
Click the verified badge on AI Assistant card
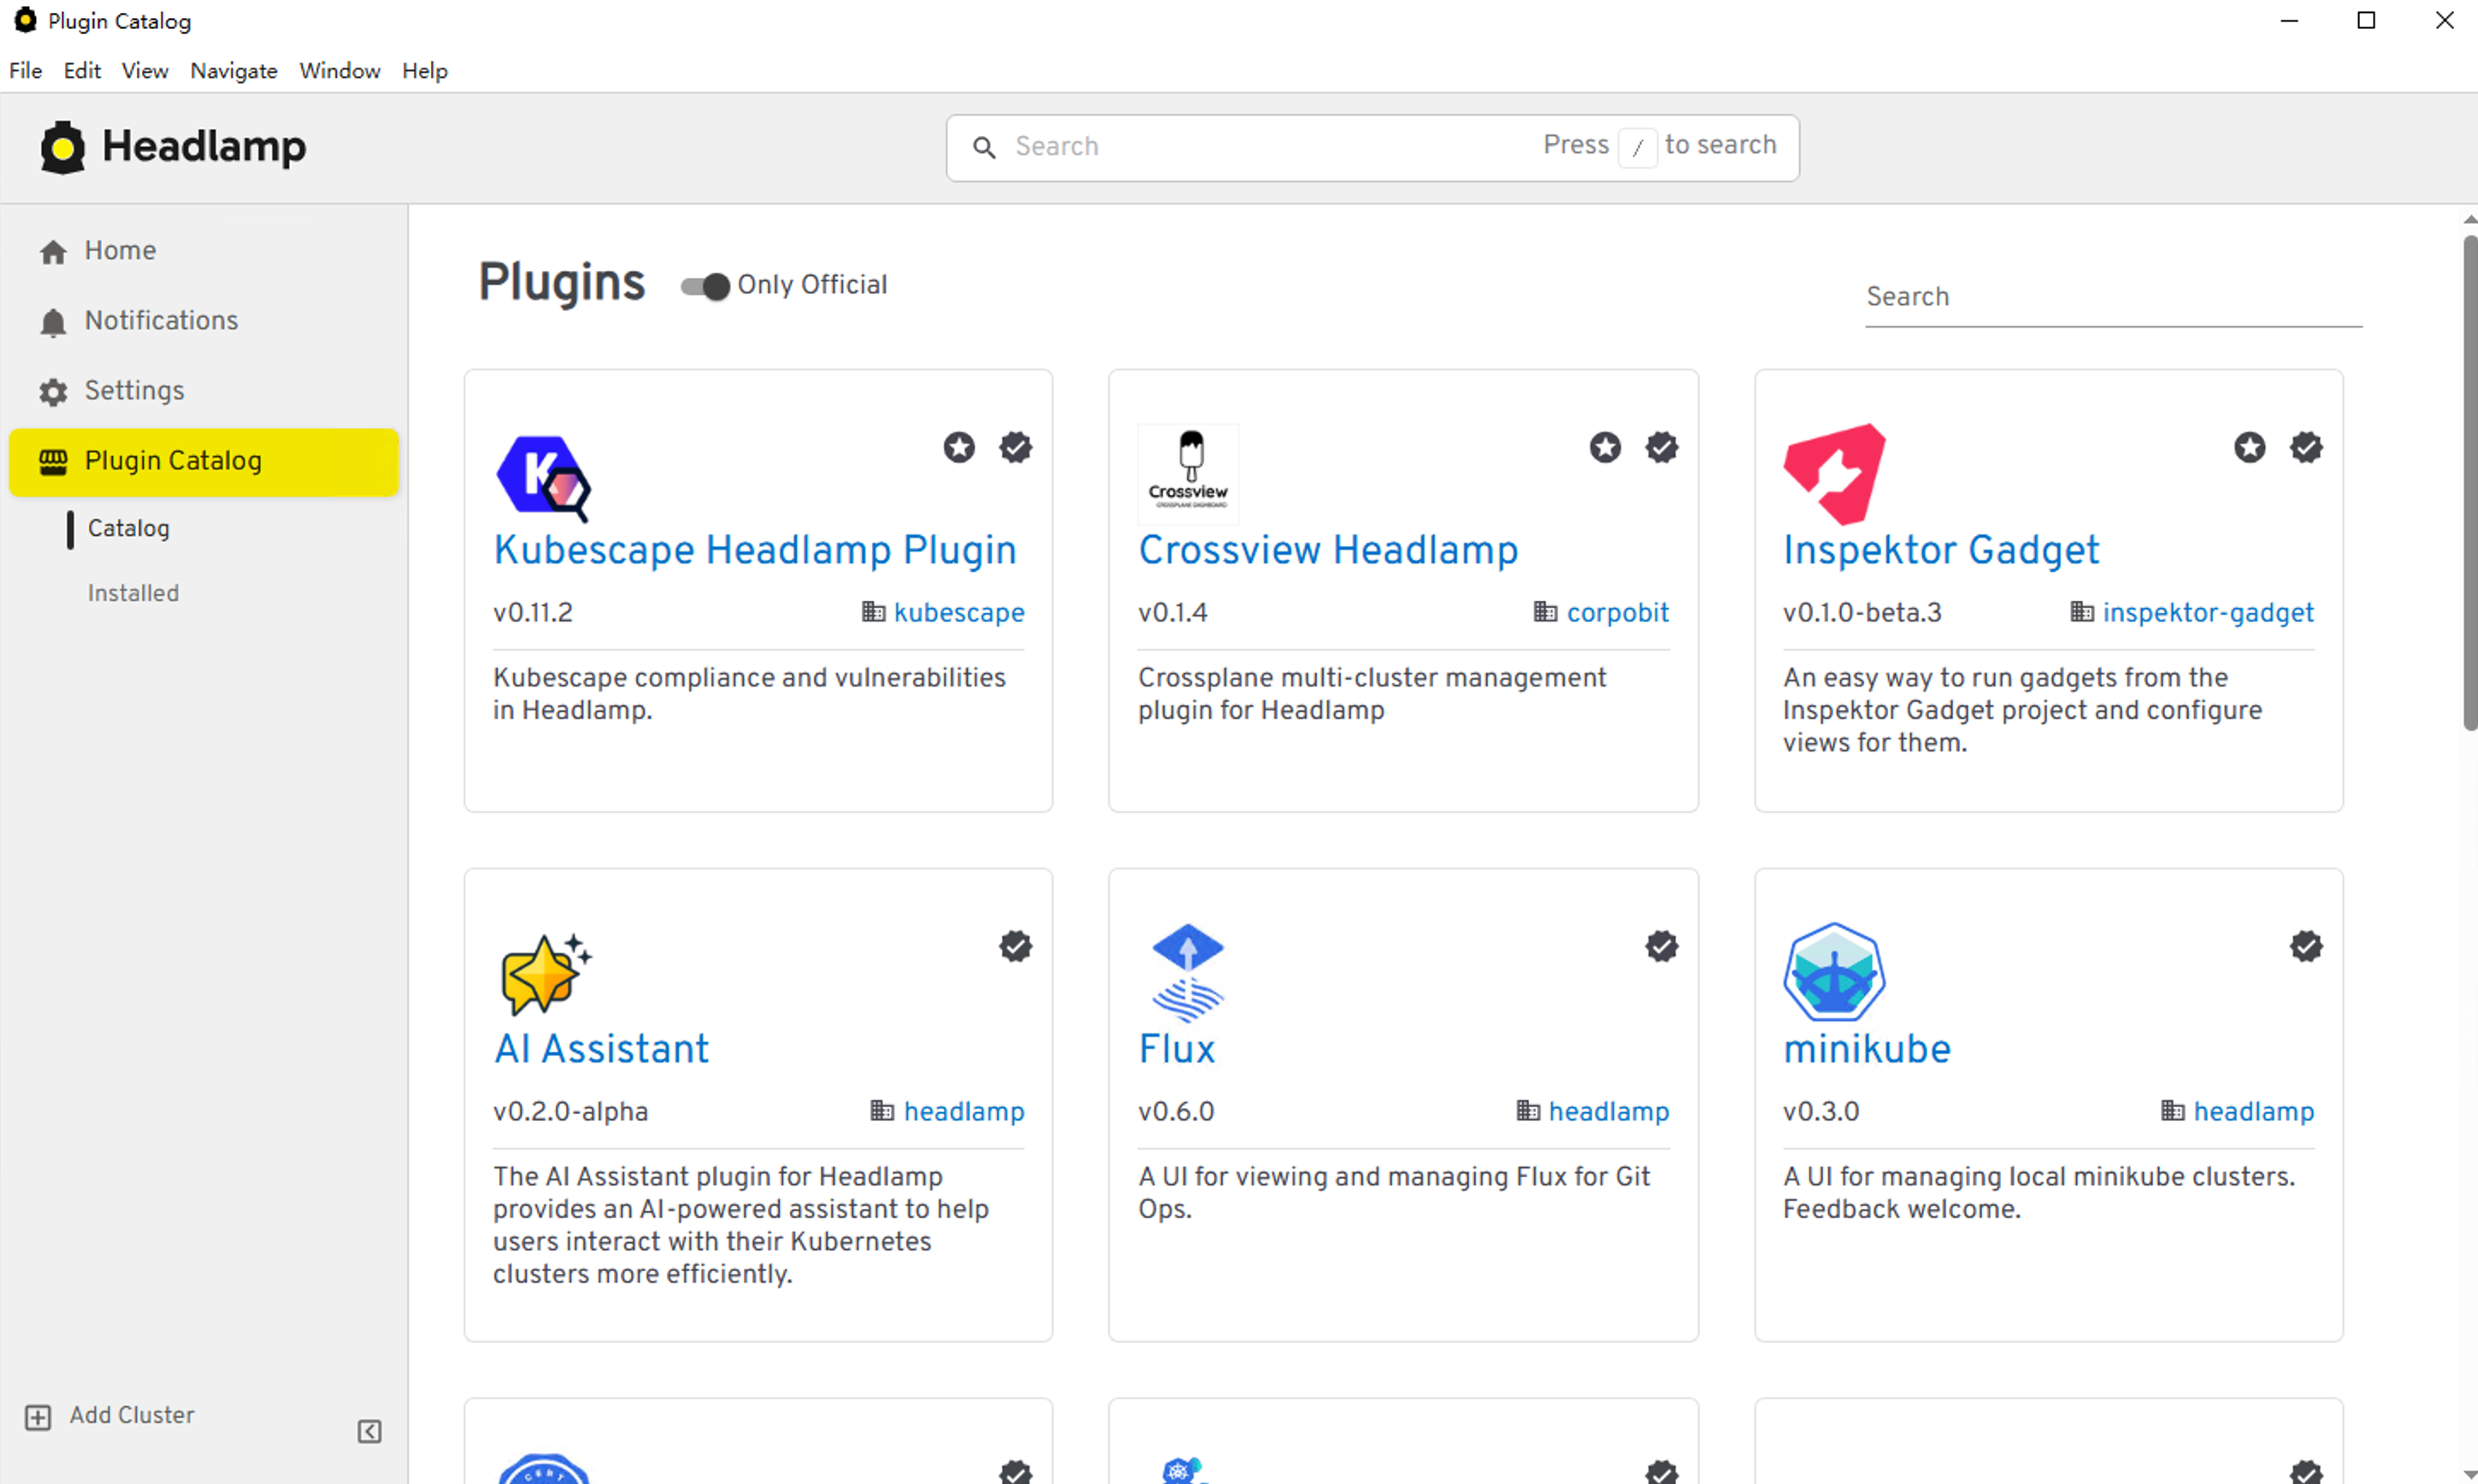[1016, 946]
